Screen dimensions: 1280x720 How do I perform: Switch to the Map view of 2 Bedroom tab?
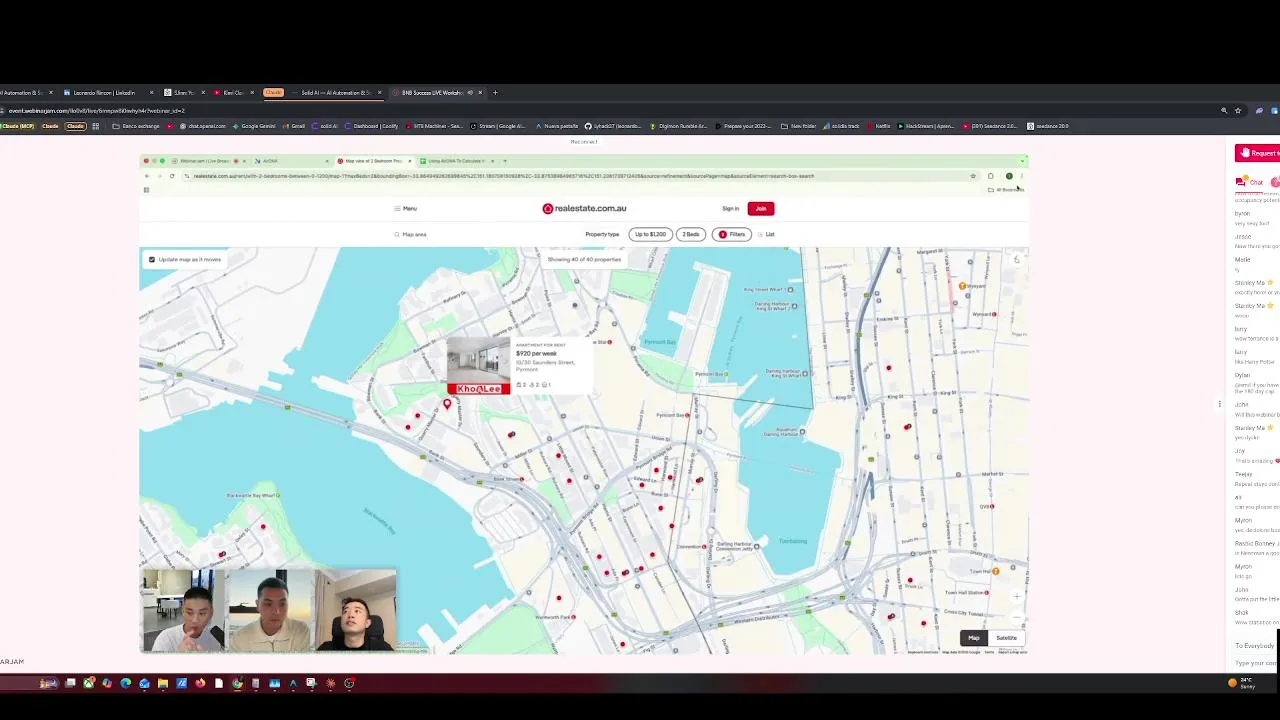pyautogui.click(x=373, y=160)
